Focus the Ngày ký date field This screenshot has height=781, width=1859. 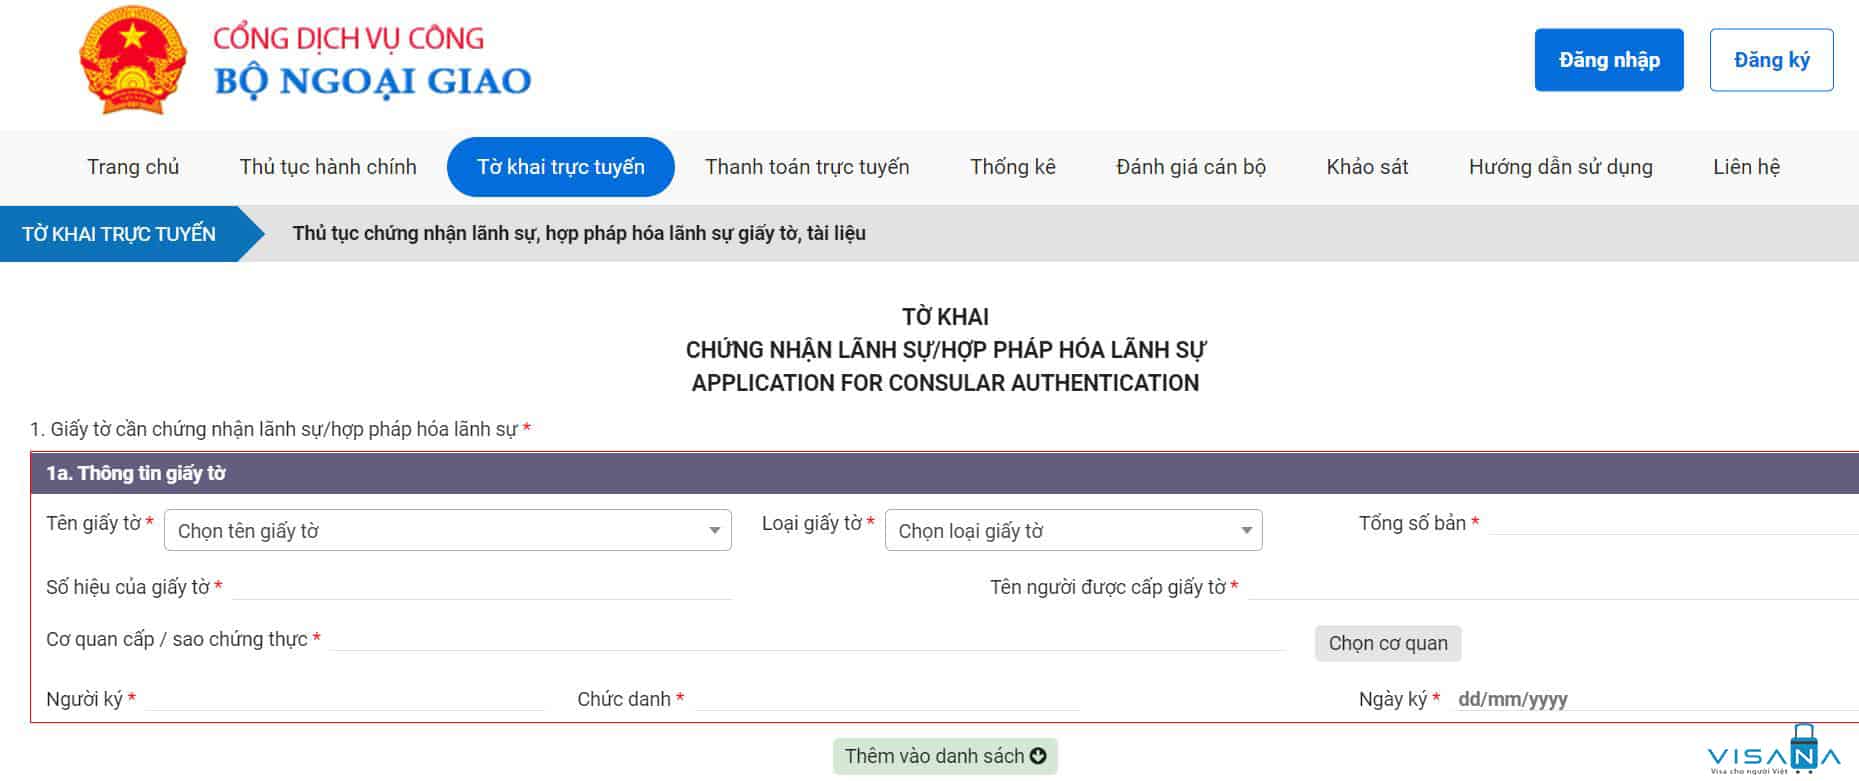[x=1654, y=698]
